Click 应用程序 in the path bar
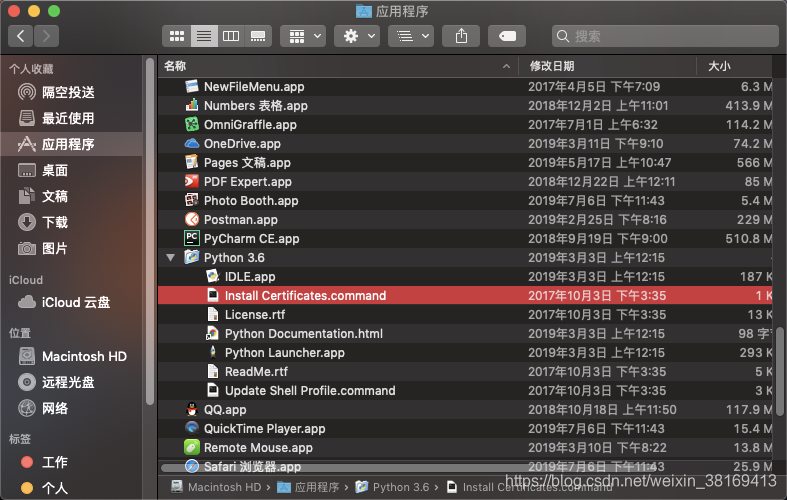 pos(309,487)
